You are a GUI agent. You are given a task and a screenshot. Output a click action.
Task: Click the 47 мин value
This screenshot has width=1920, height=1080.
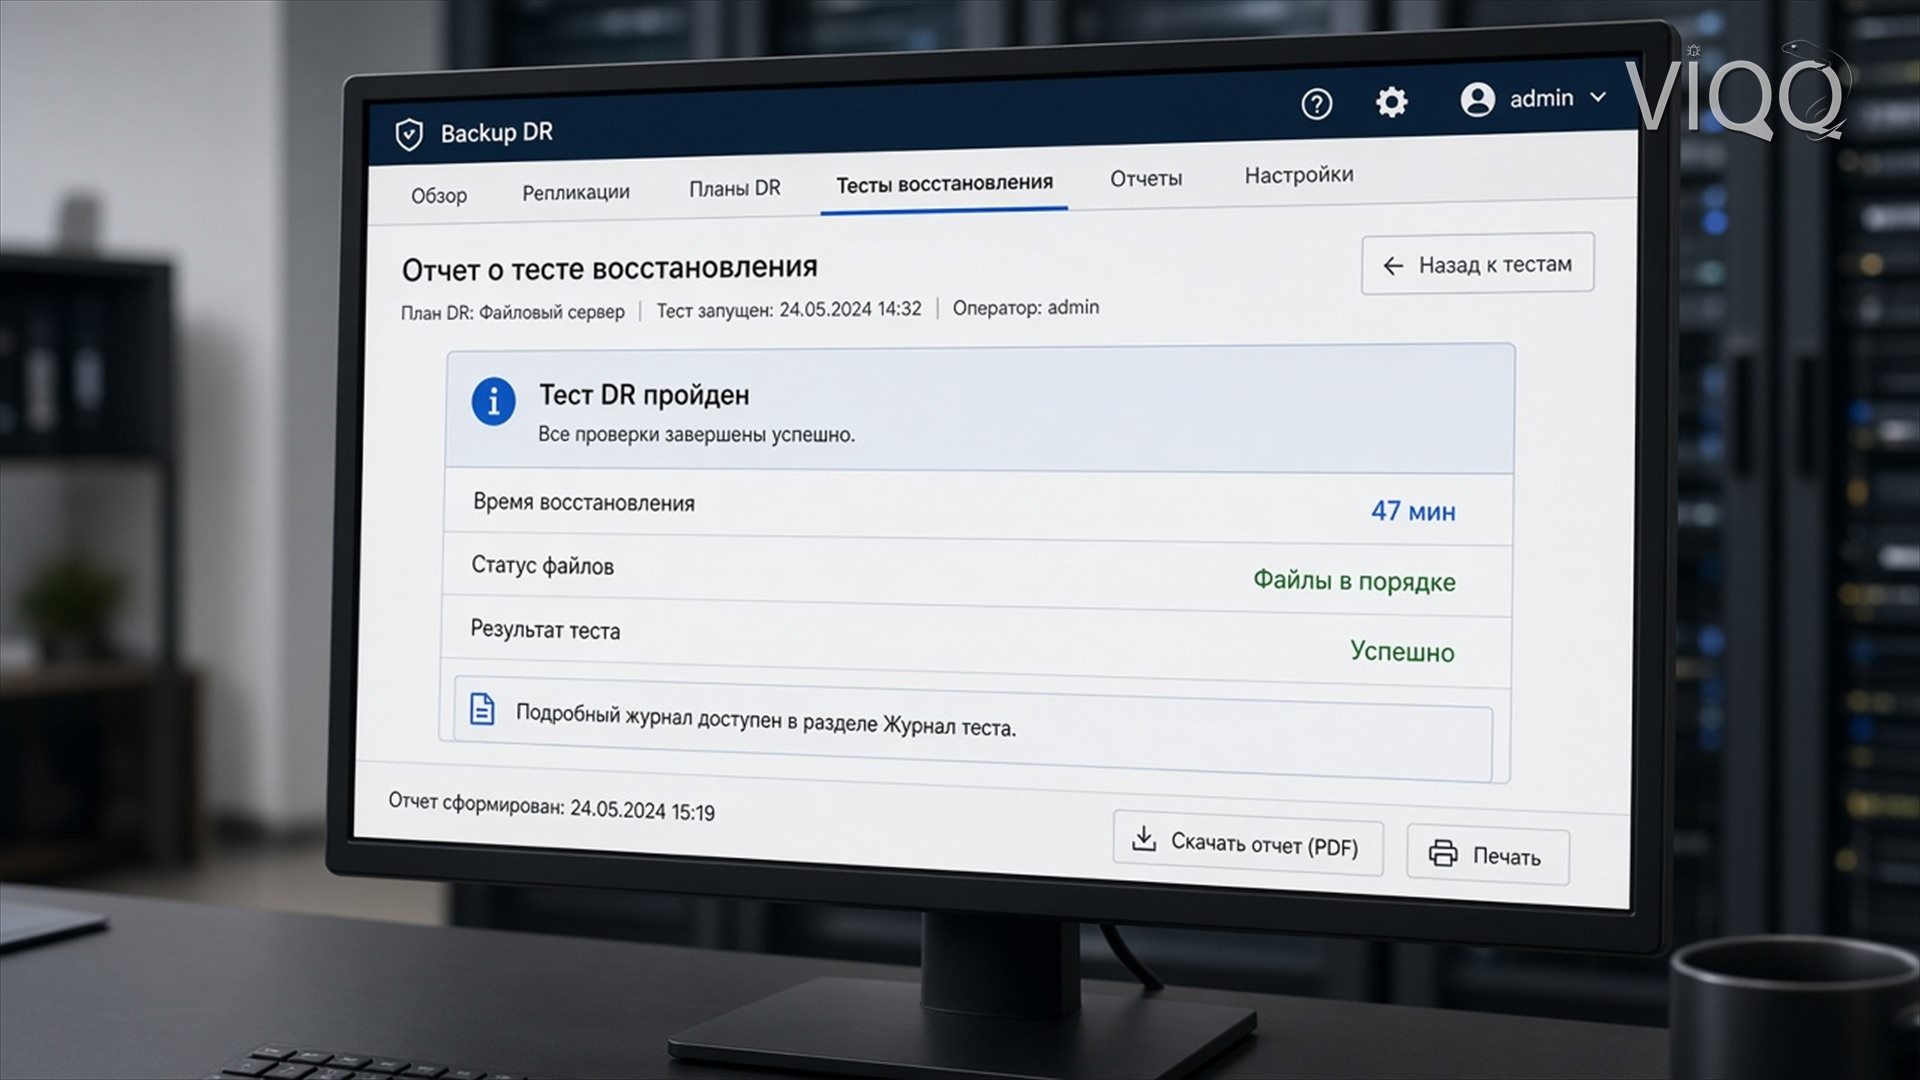1413,511
